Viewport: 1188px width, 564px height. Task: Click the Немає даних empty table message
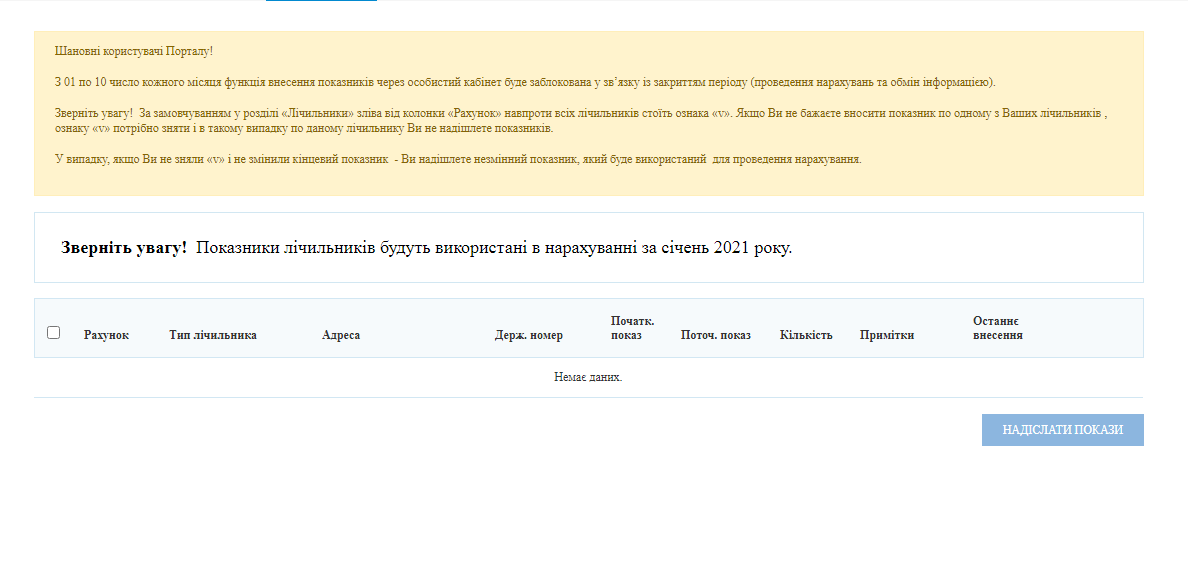[588, 377]
